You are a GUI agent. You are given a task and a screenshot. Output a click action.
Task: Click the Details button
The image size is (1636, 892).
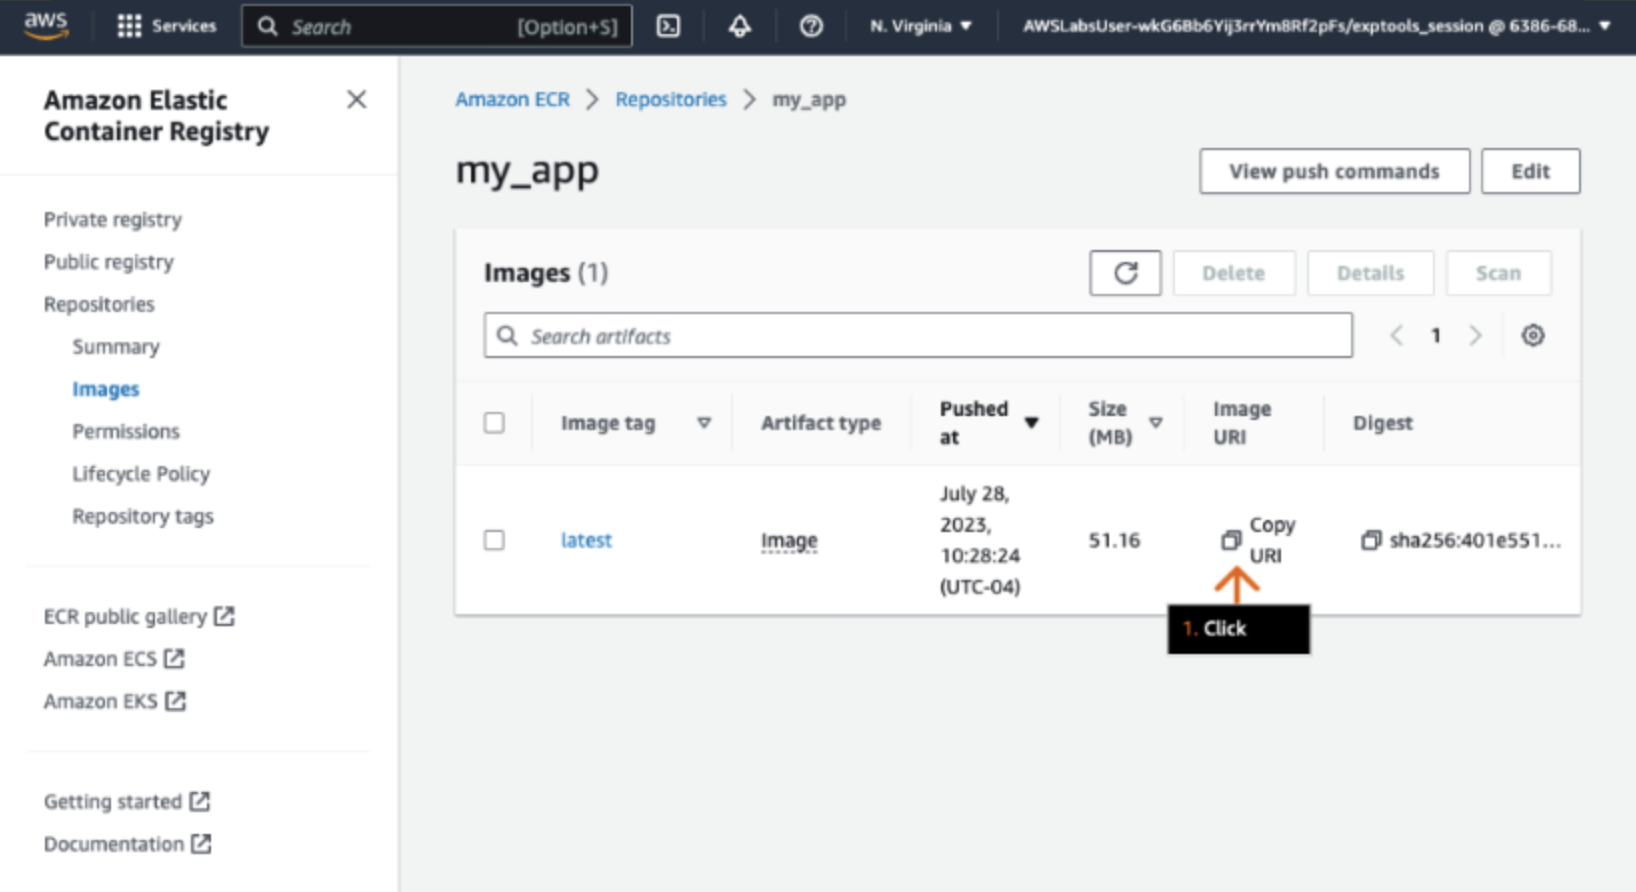1370,273
